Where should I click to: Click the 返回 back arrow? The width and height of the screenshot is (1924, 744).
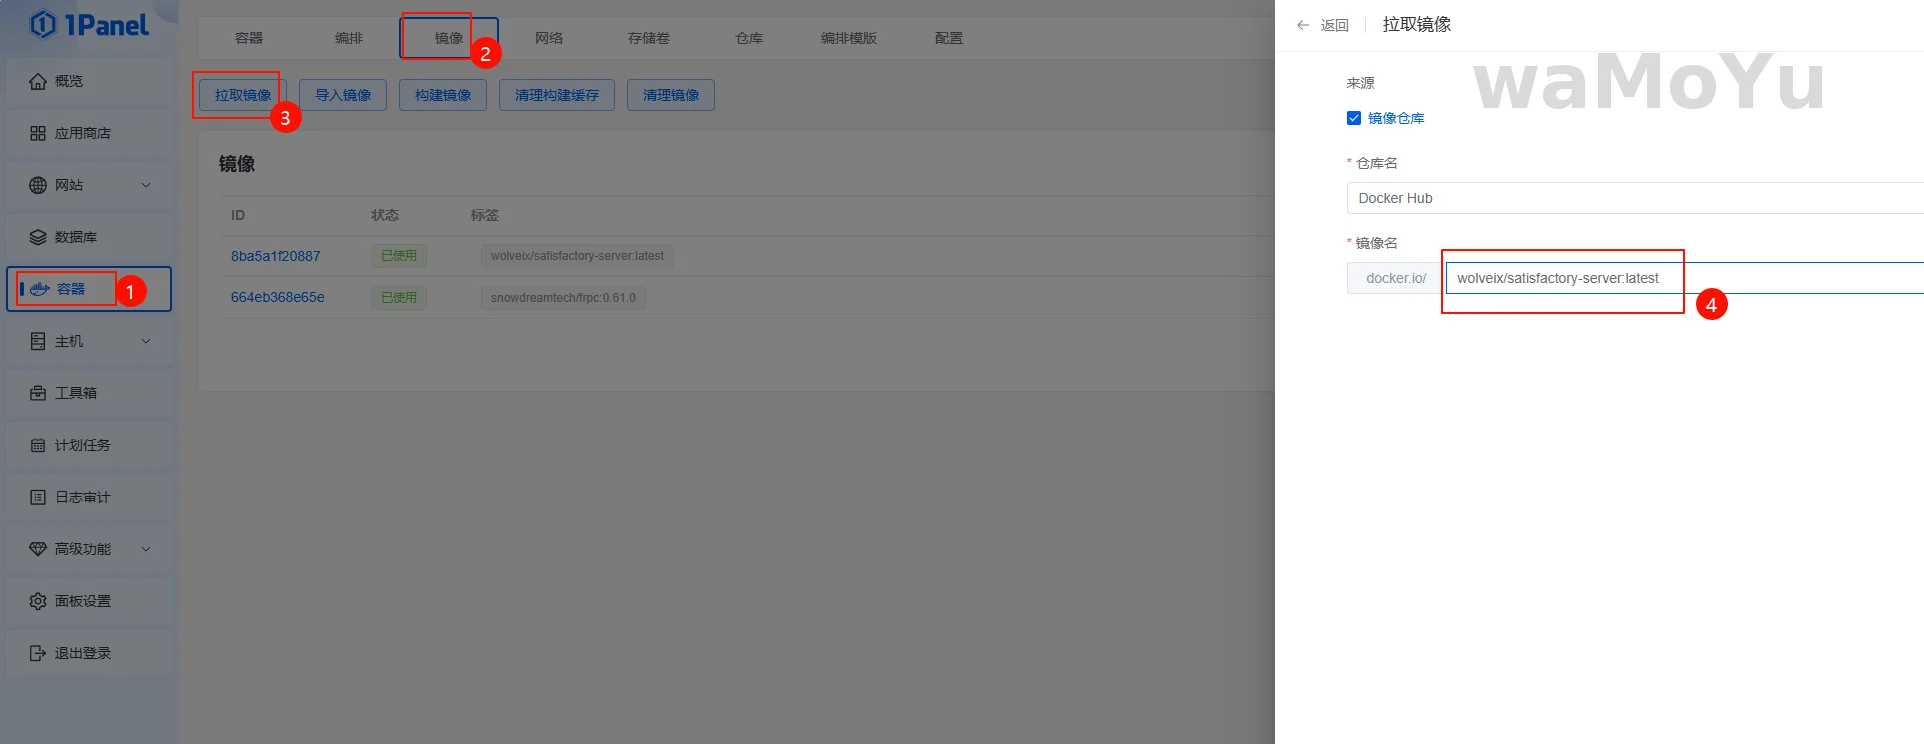[1303, 25]
